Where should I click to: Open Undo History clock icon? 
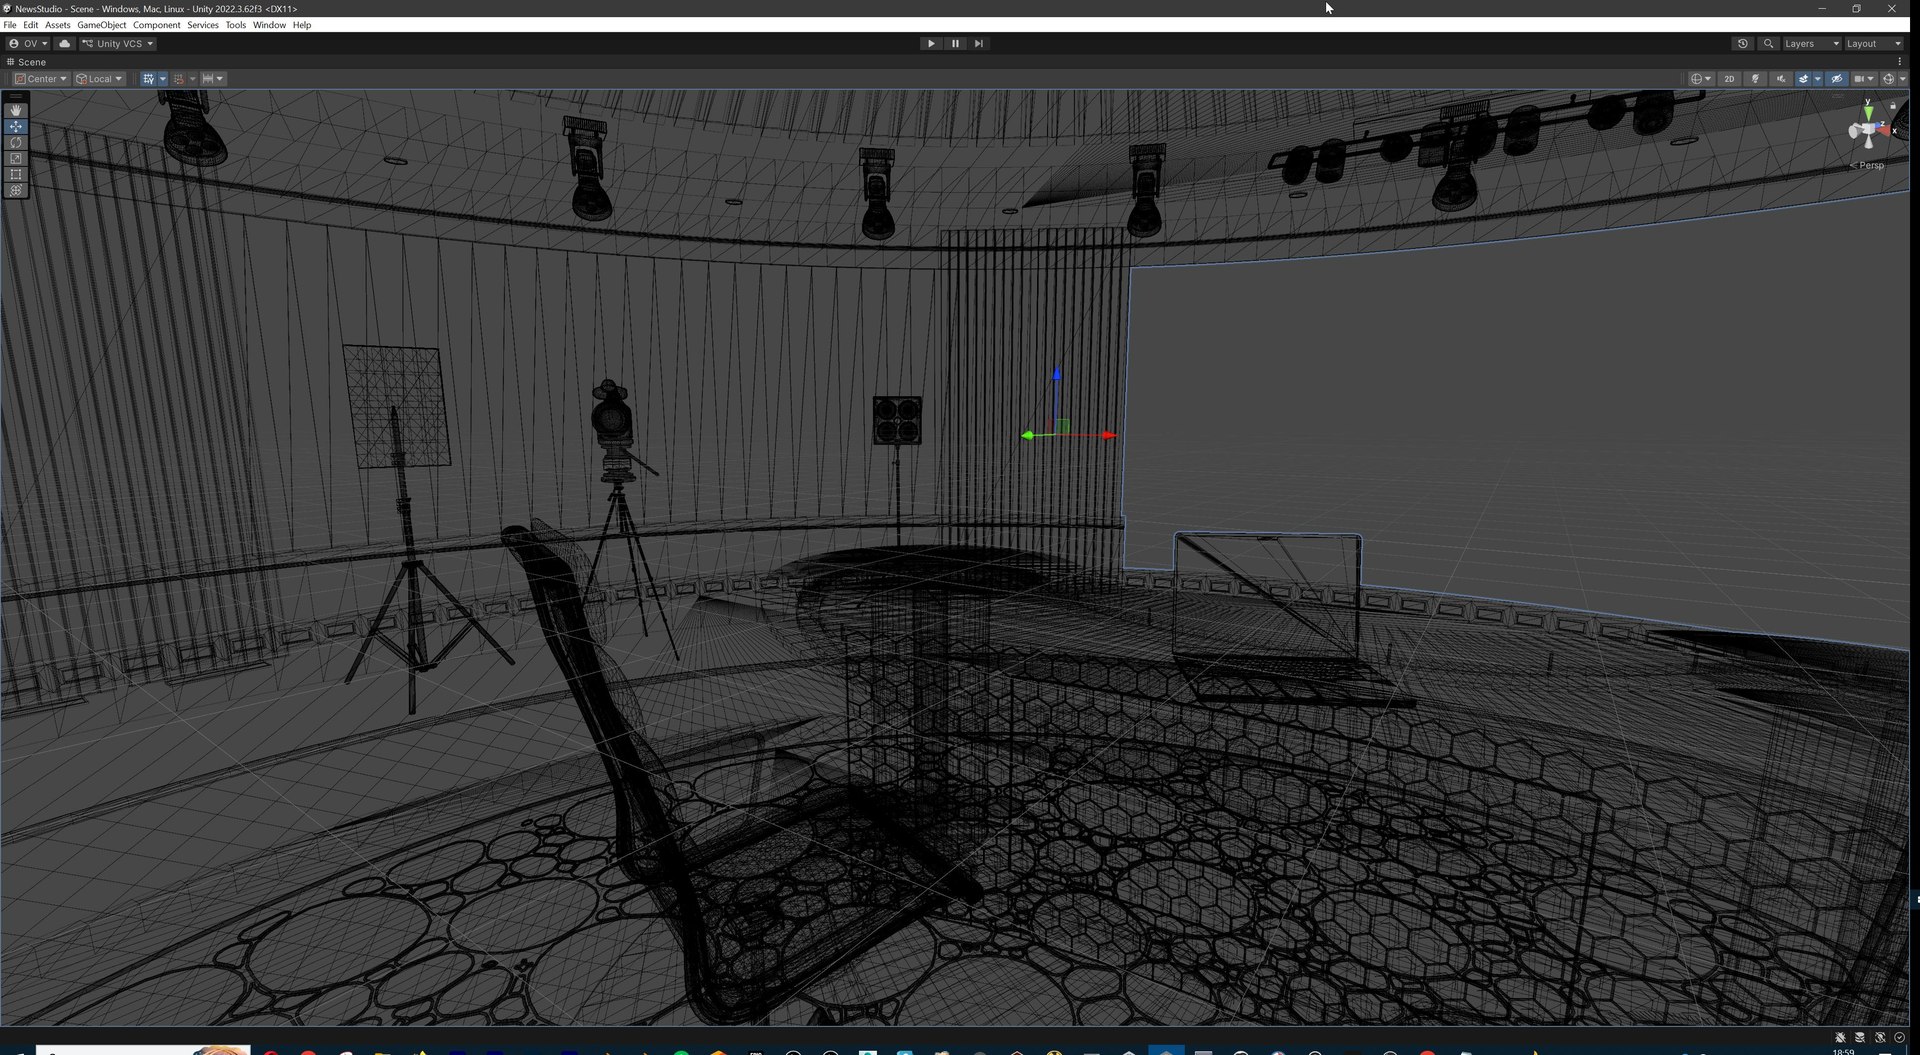pyautogui.click(x=1743, y=44)
